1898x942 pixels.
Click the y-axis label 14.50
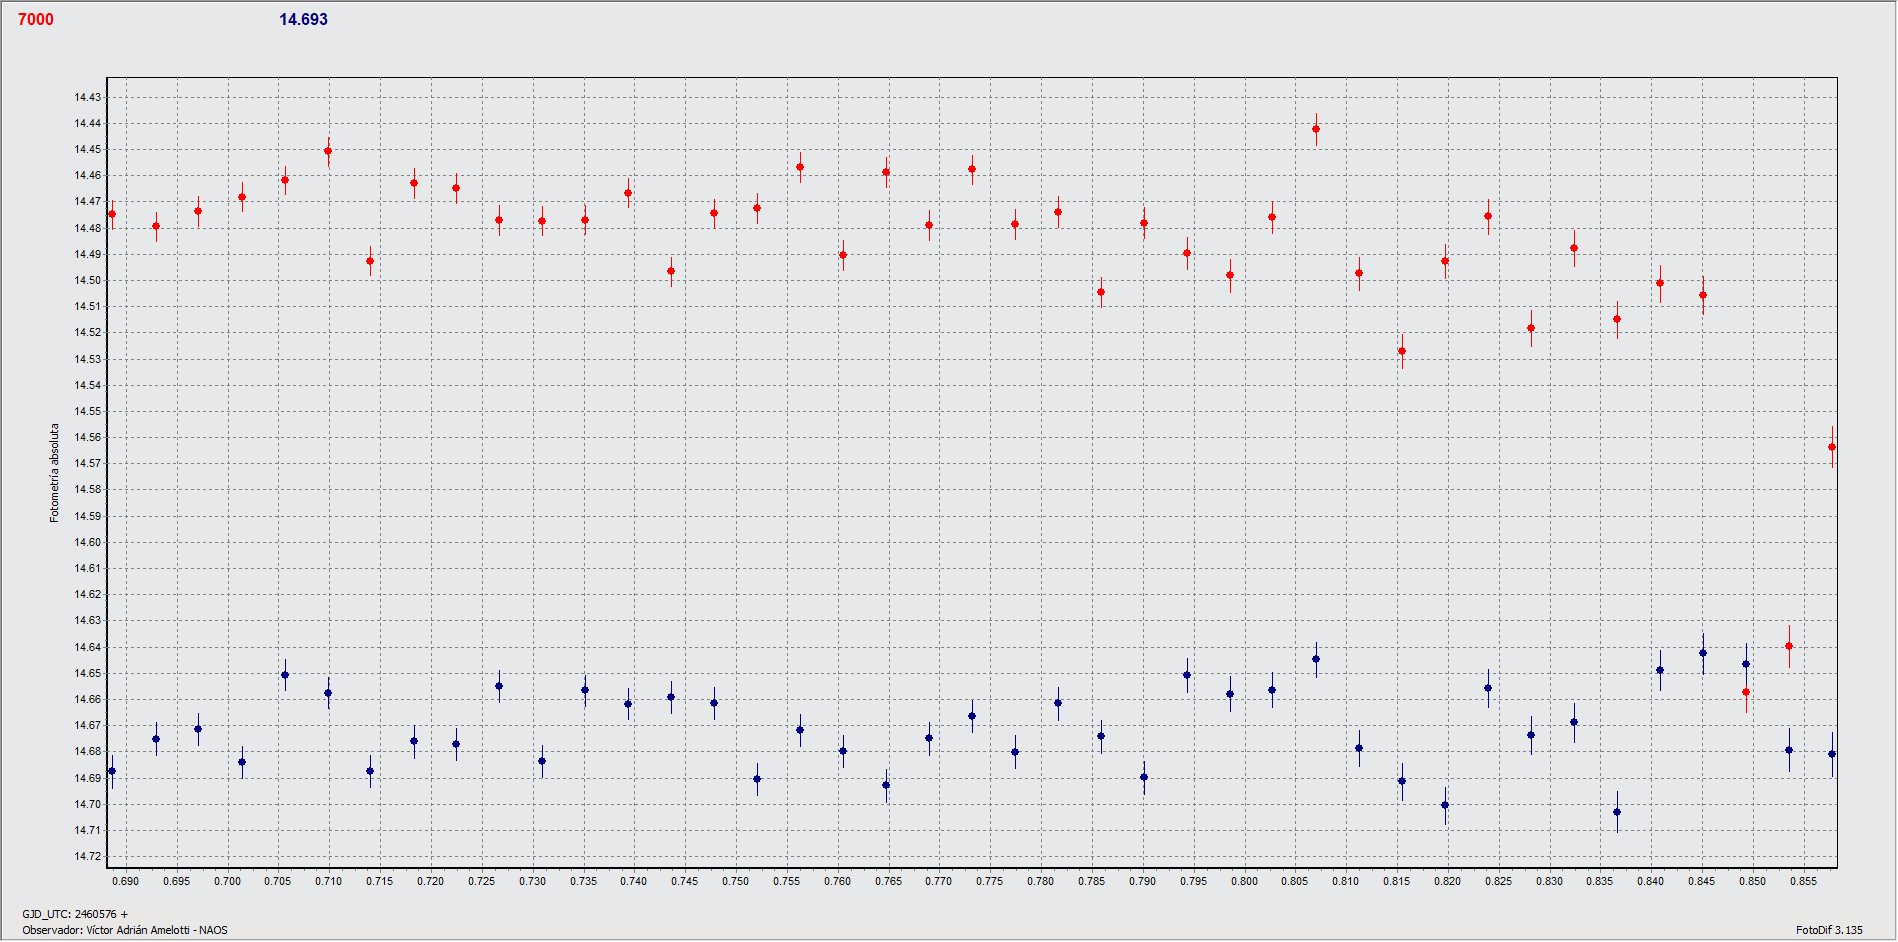point(87,280)
